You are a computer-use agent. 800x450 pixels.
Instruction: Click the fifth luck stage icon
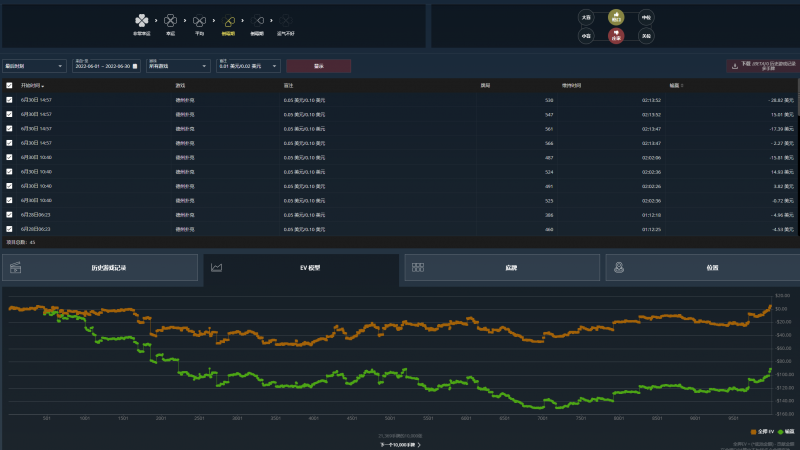tap(258, 19)
